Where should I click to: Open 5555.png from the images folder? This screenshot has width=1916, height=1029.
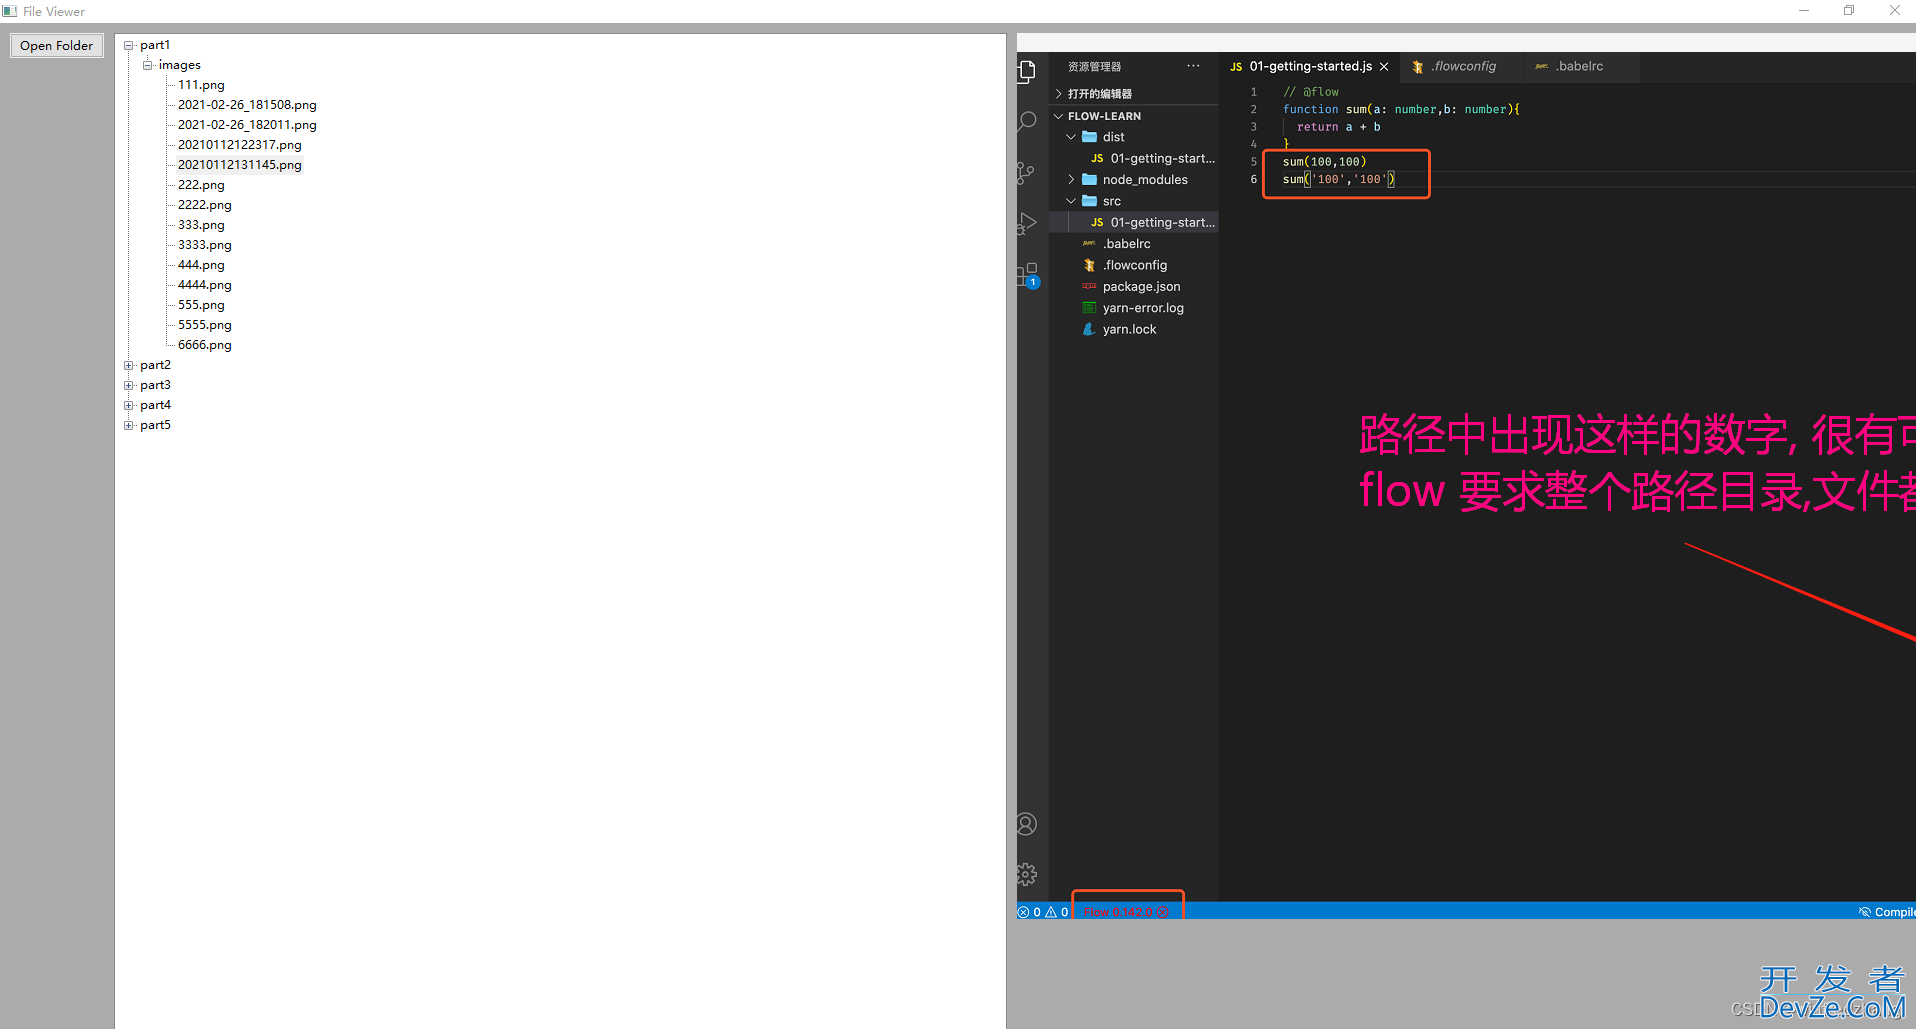[205, 325]
